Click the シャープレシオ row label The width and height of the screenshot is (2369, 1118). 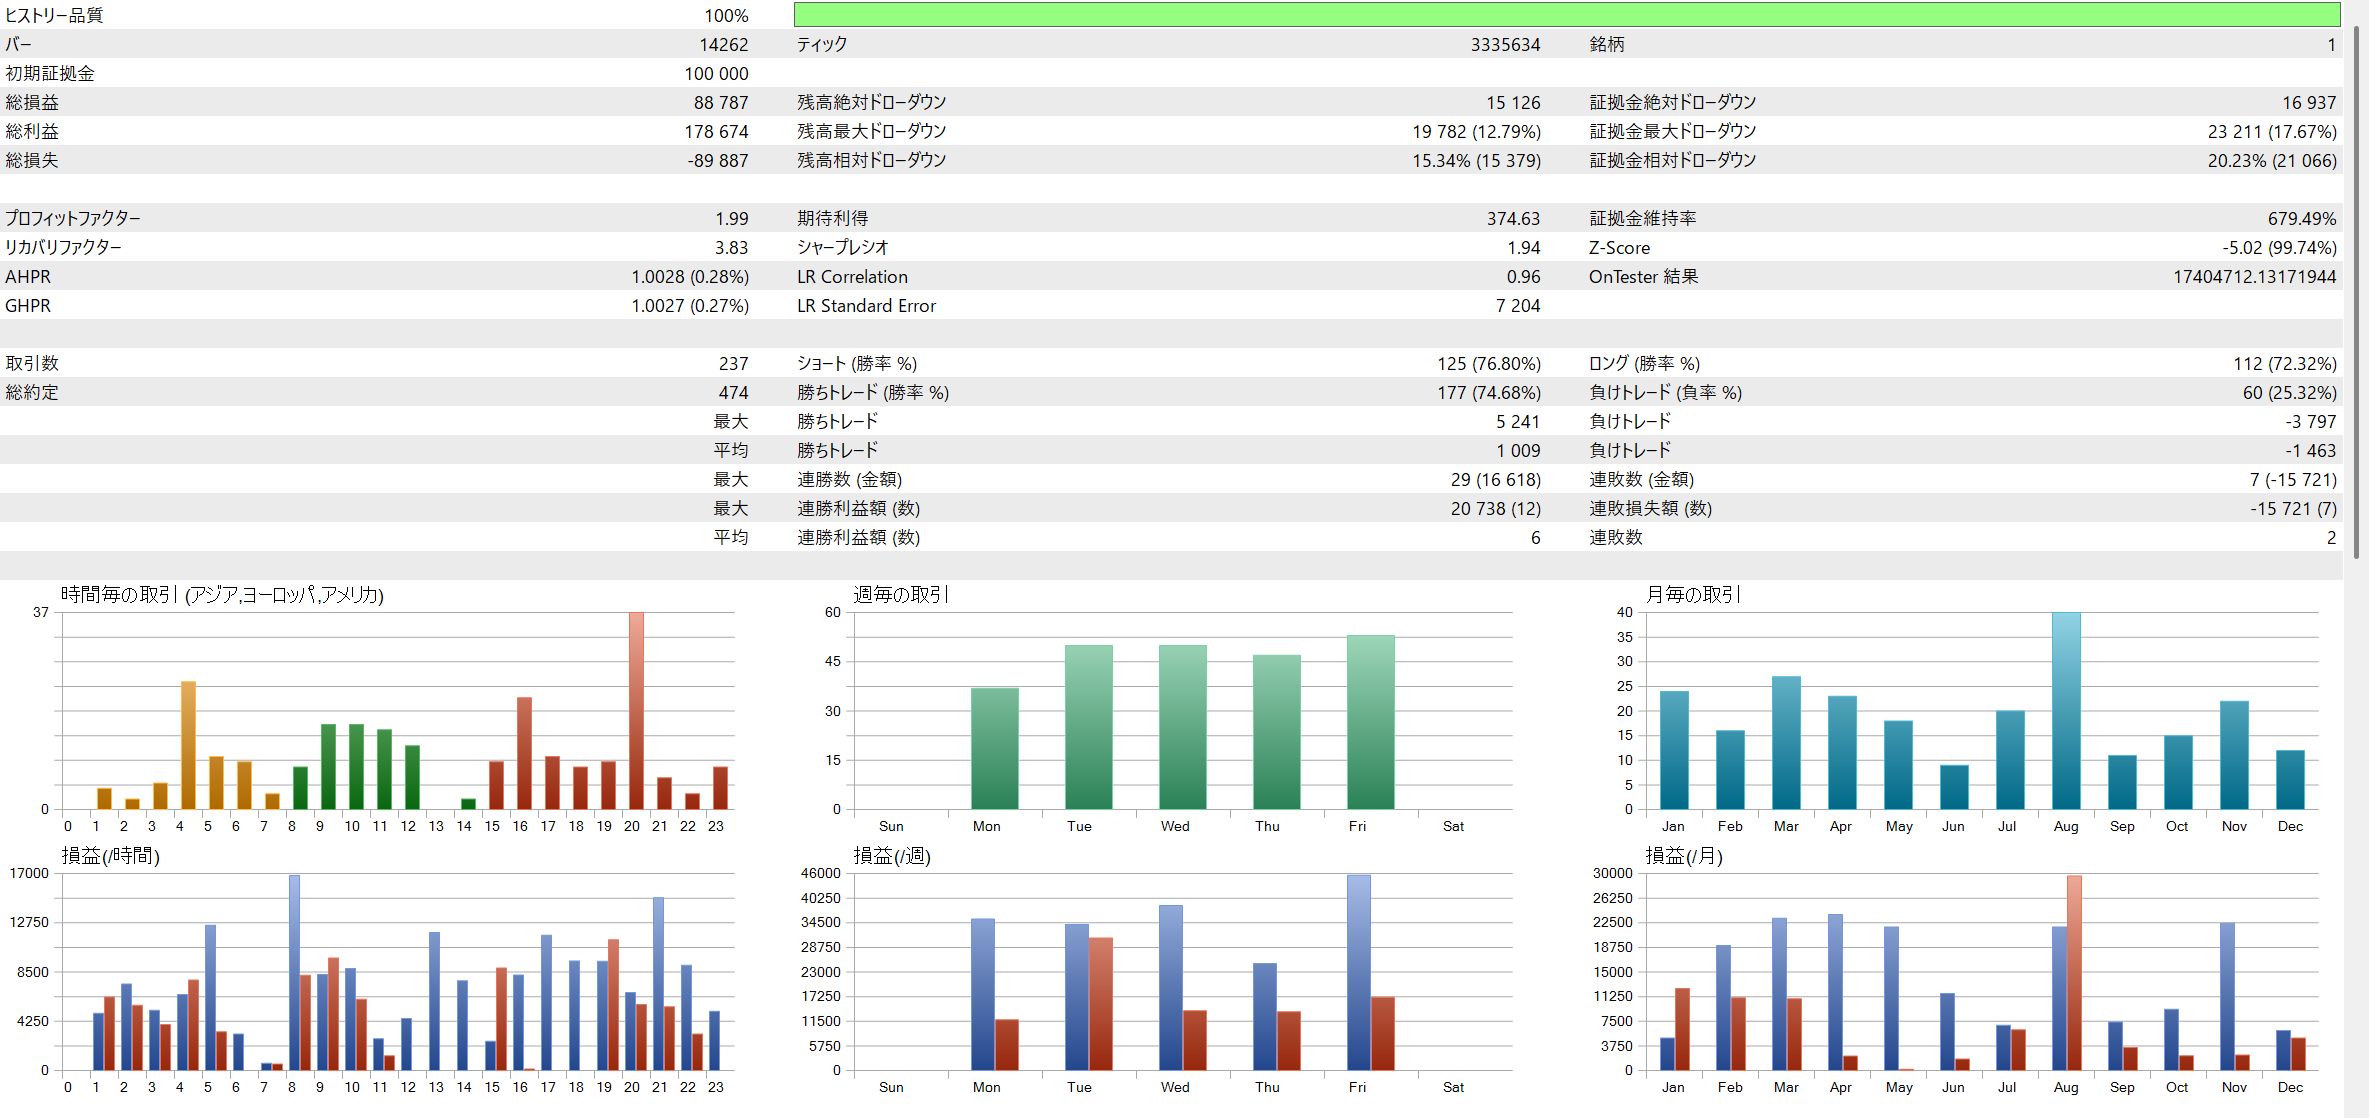[x=842, y=248]
